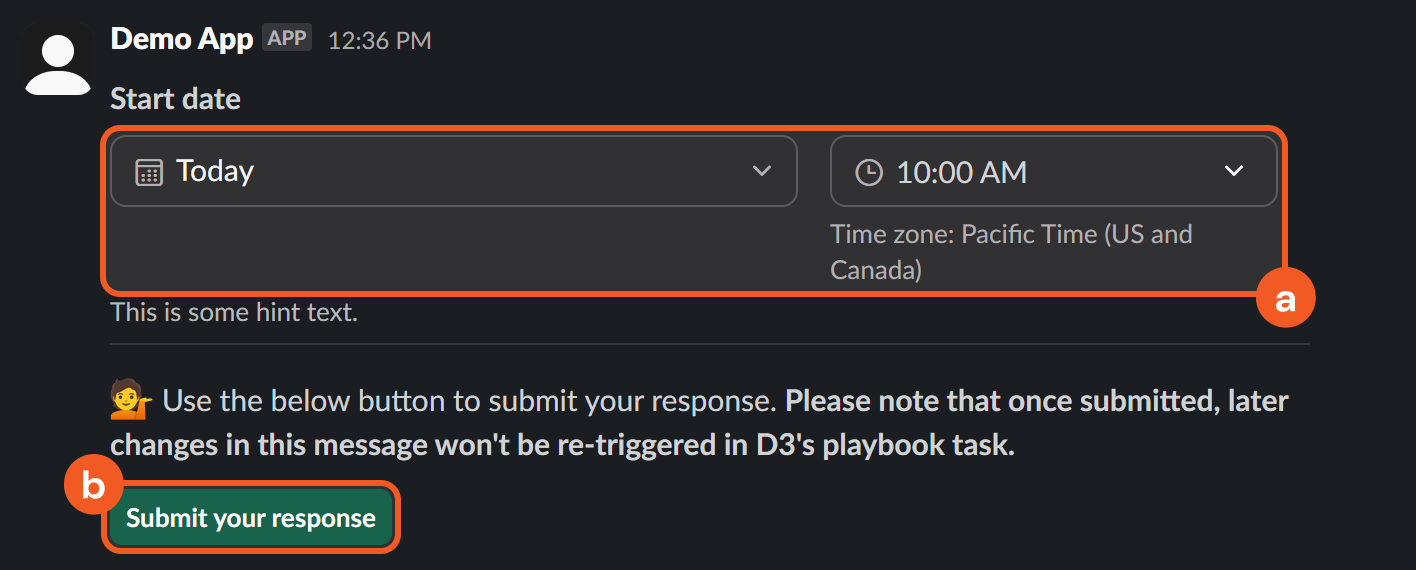Screen dimensions: 1416x570
Task: Click "This is some hint text."
Action: click(x=234, y=312)
